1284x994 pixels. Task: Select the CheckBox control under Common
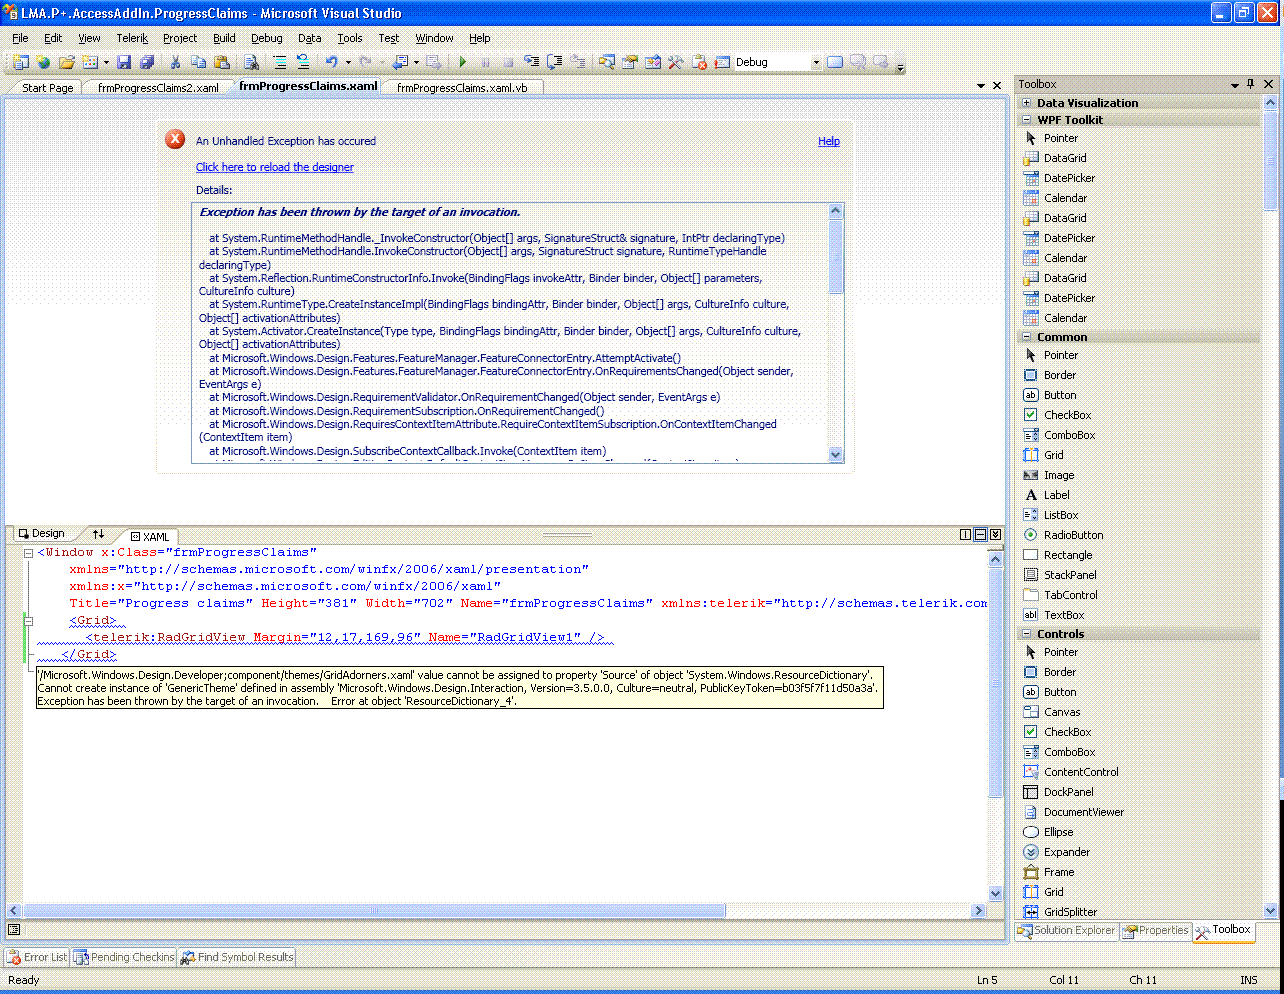tap(1067, 415)
